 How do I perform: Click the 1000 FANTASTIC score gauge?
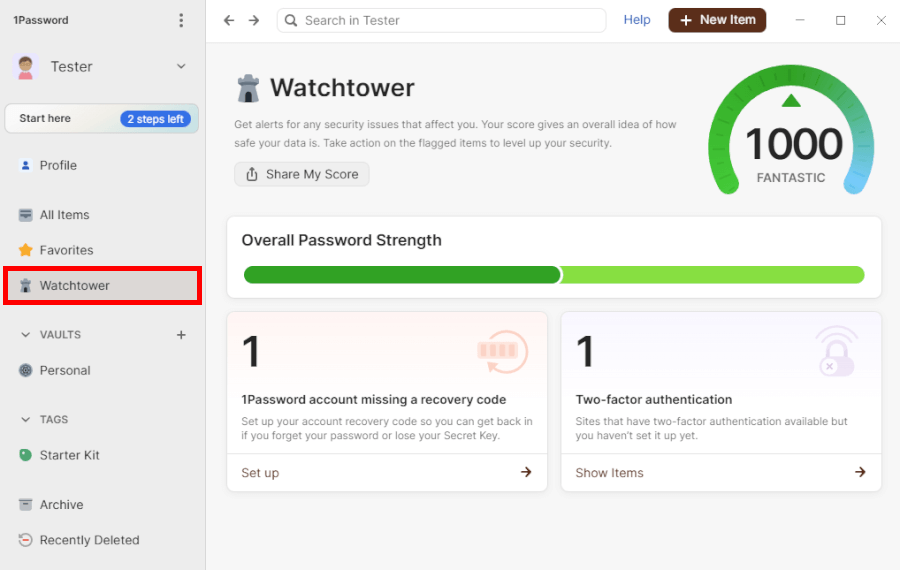791,131
